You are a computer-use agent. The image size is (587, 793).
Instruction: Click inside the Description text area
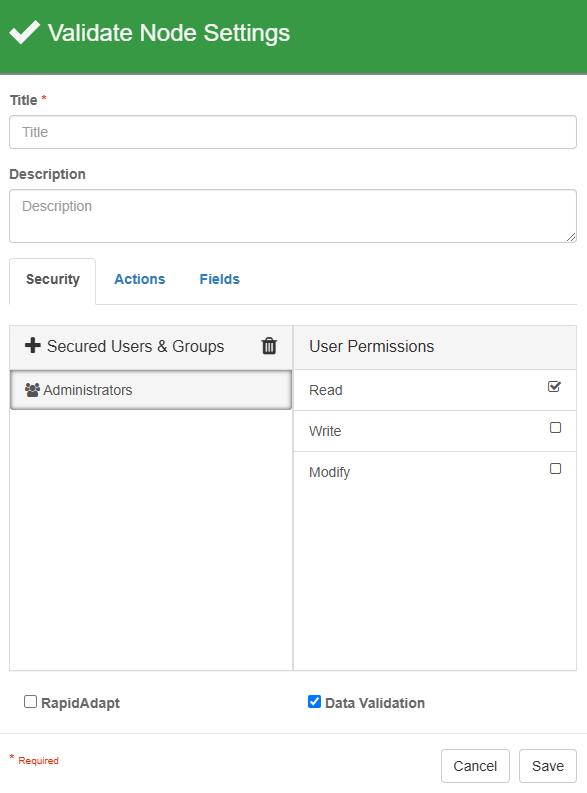click(293, 216)
